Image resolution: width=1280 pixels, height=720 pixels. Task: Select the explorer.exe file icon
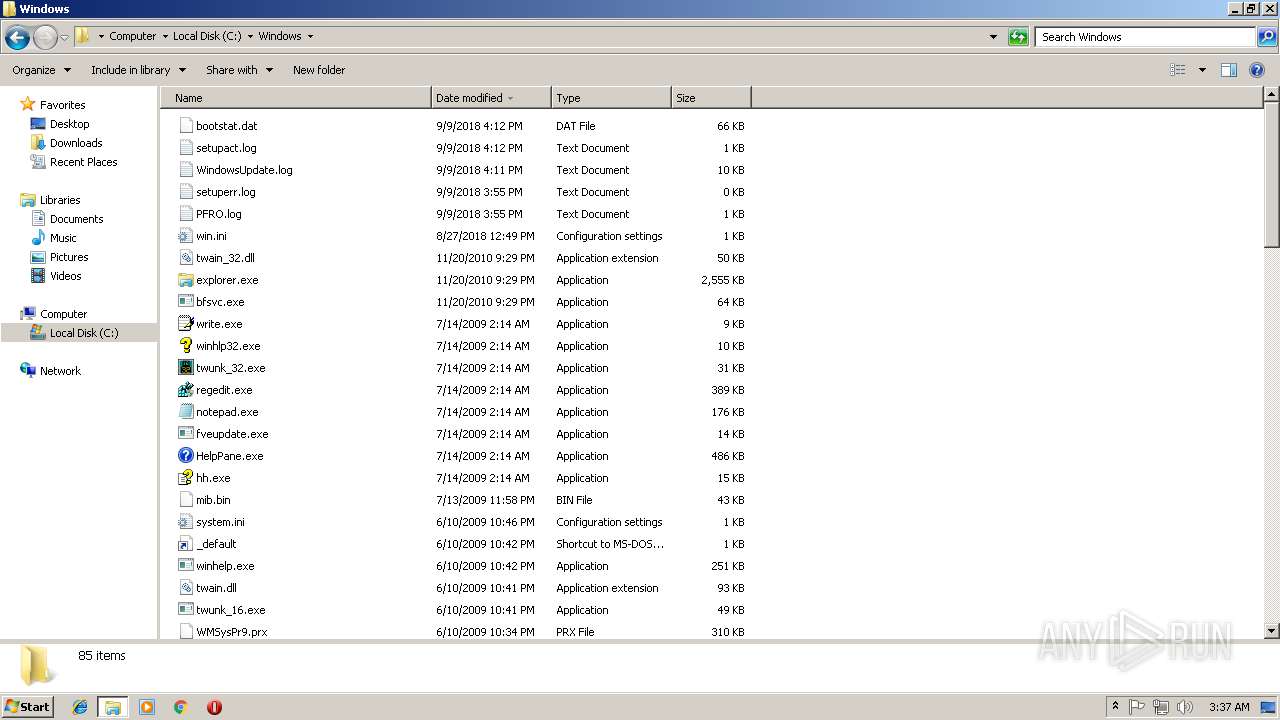tap(185, 280)
